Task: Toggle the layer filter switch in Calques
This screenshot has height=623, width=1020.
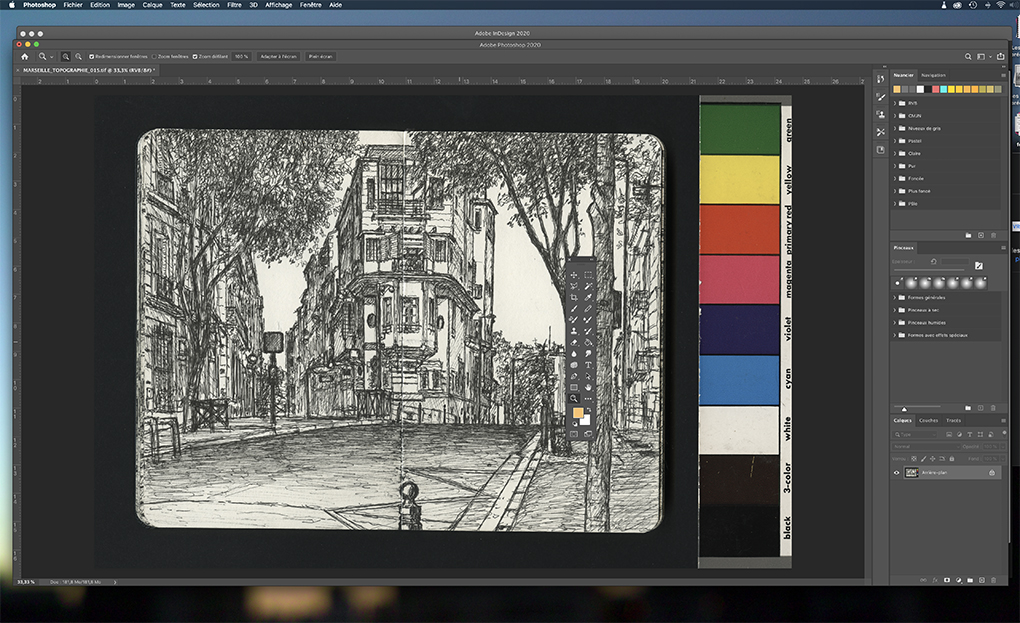Action: click(x=1004, y=433)
